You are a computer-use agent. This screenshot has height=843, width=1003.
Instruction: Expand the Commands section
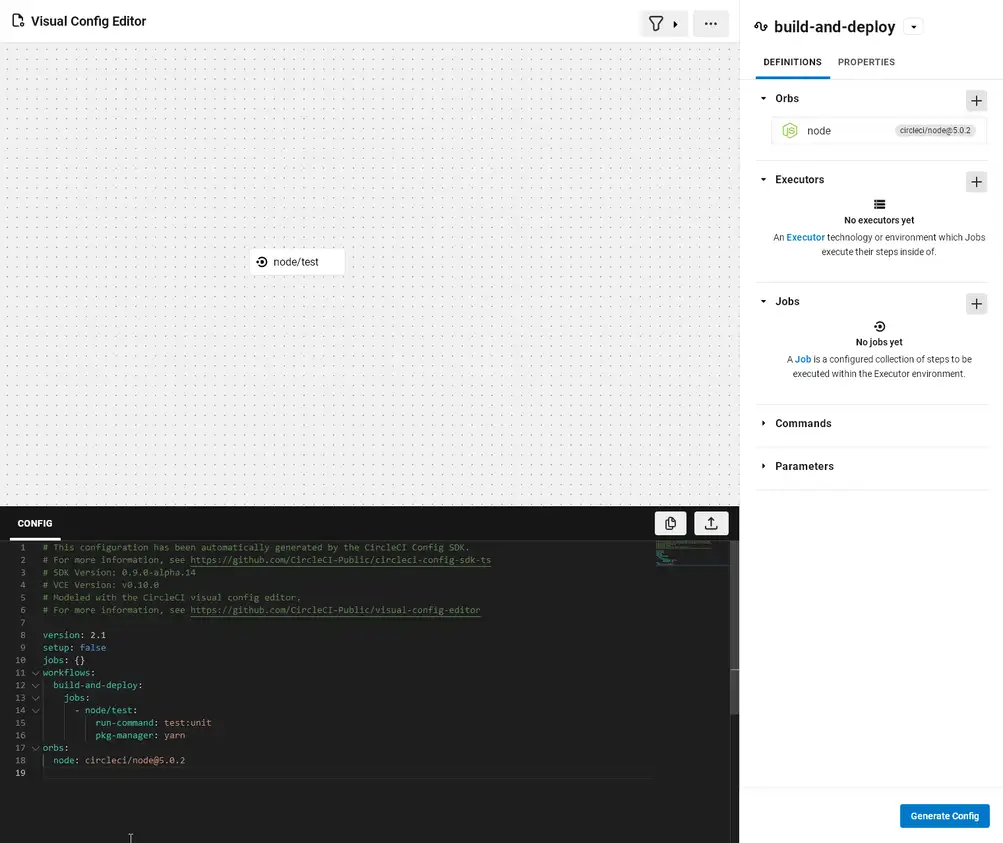(x=763, y=423)
